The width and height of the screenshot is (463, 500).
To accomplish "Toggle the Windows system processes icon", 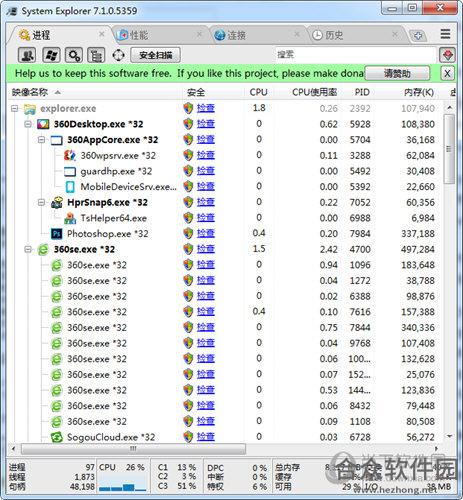I will coord(51,55).
